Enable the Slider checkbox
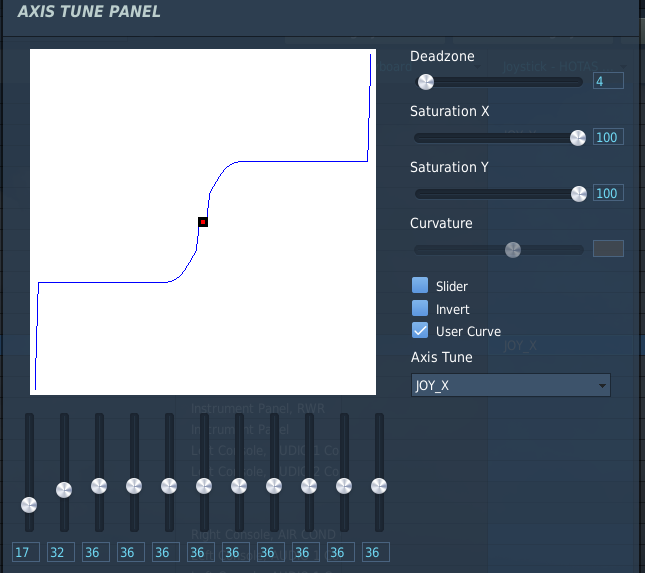 click(x=420, y=285)
